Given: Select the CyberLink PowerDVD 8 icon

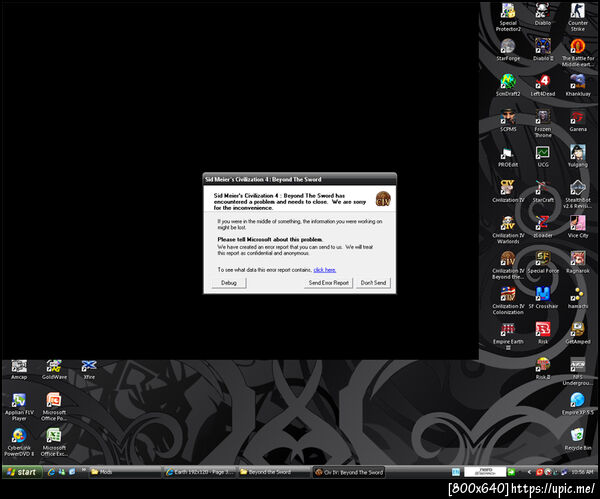Looking at the screenshot, I should [x=19, y=442].
